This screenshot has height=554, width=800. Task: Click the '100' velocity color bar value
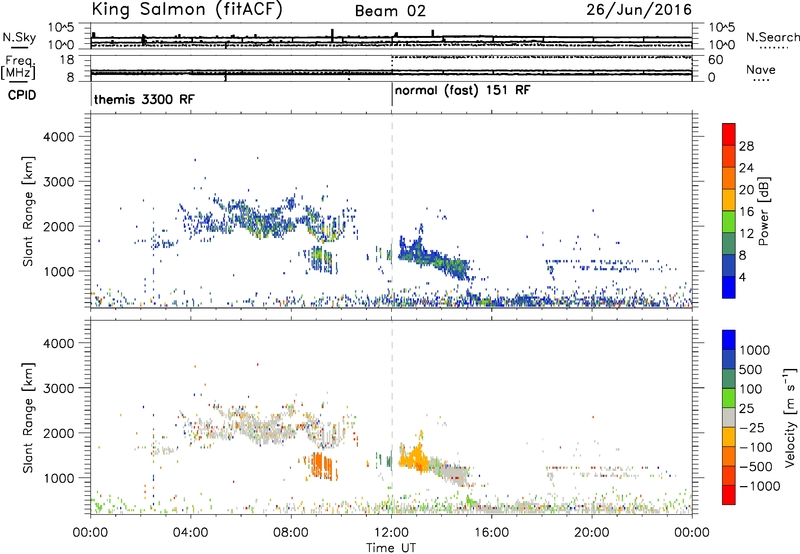coord(751,389)
